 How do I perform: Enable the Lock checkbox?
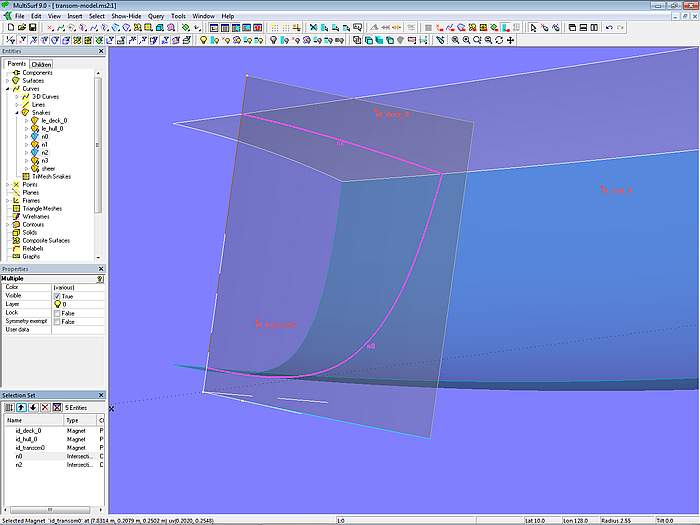click(x=57, y=313)
